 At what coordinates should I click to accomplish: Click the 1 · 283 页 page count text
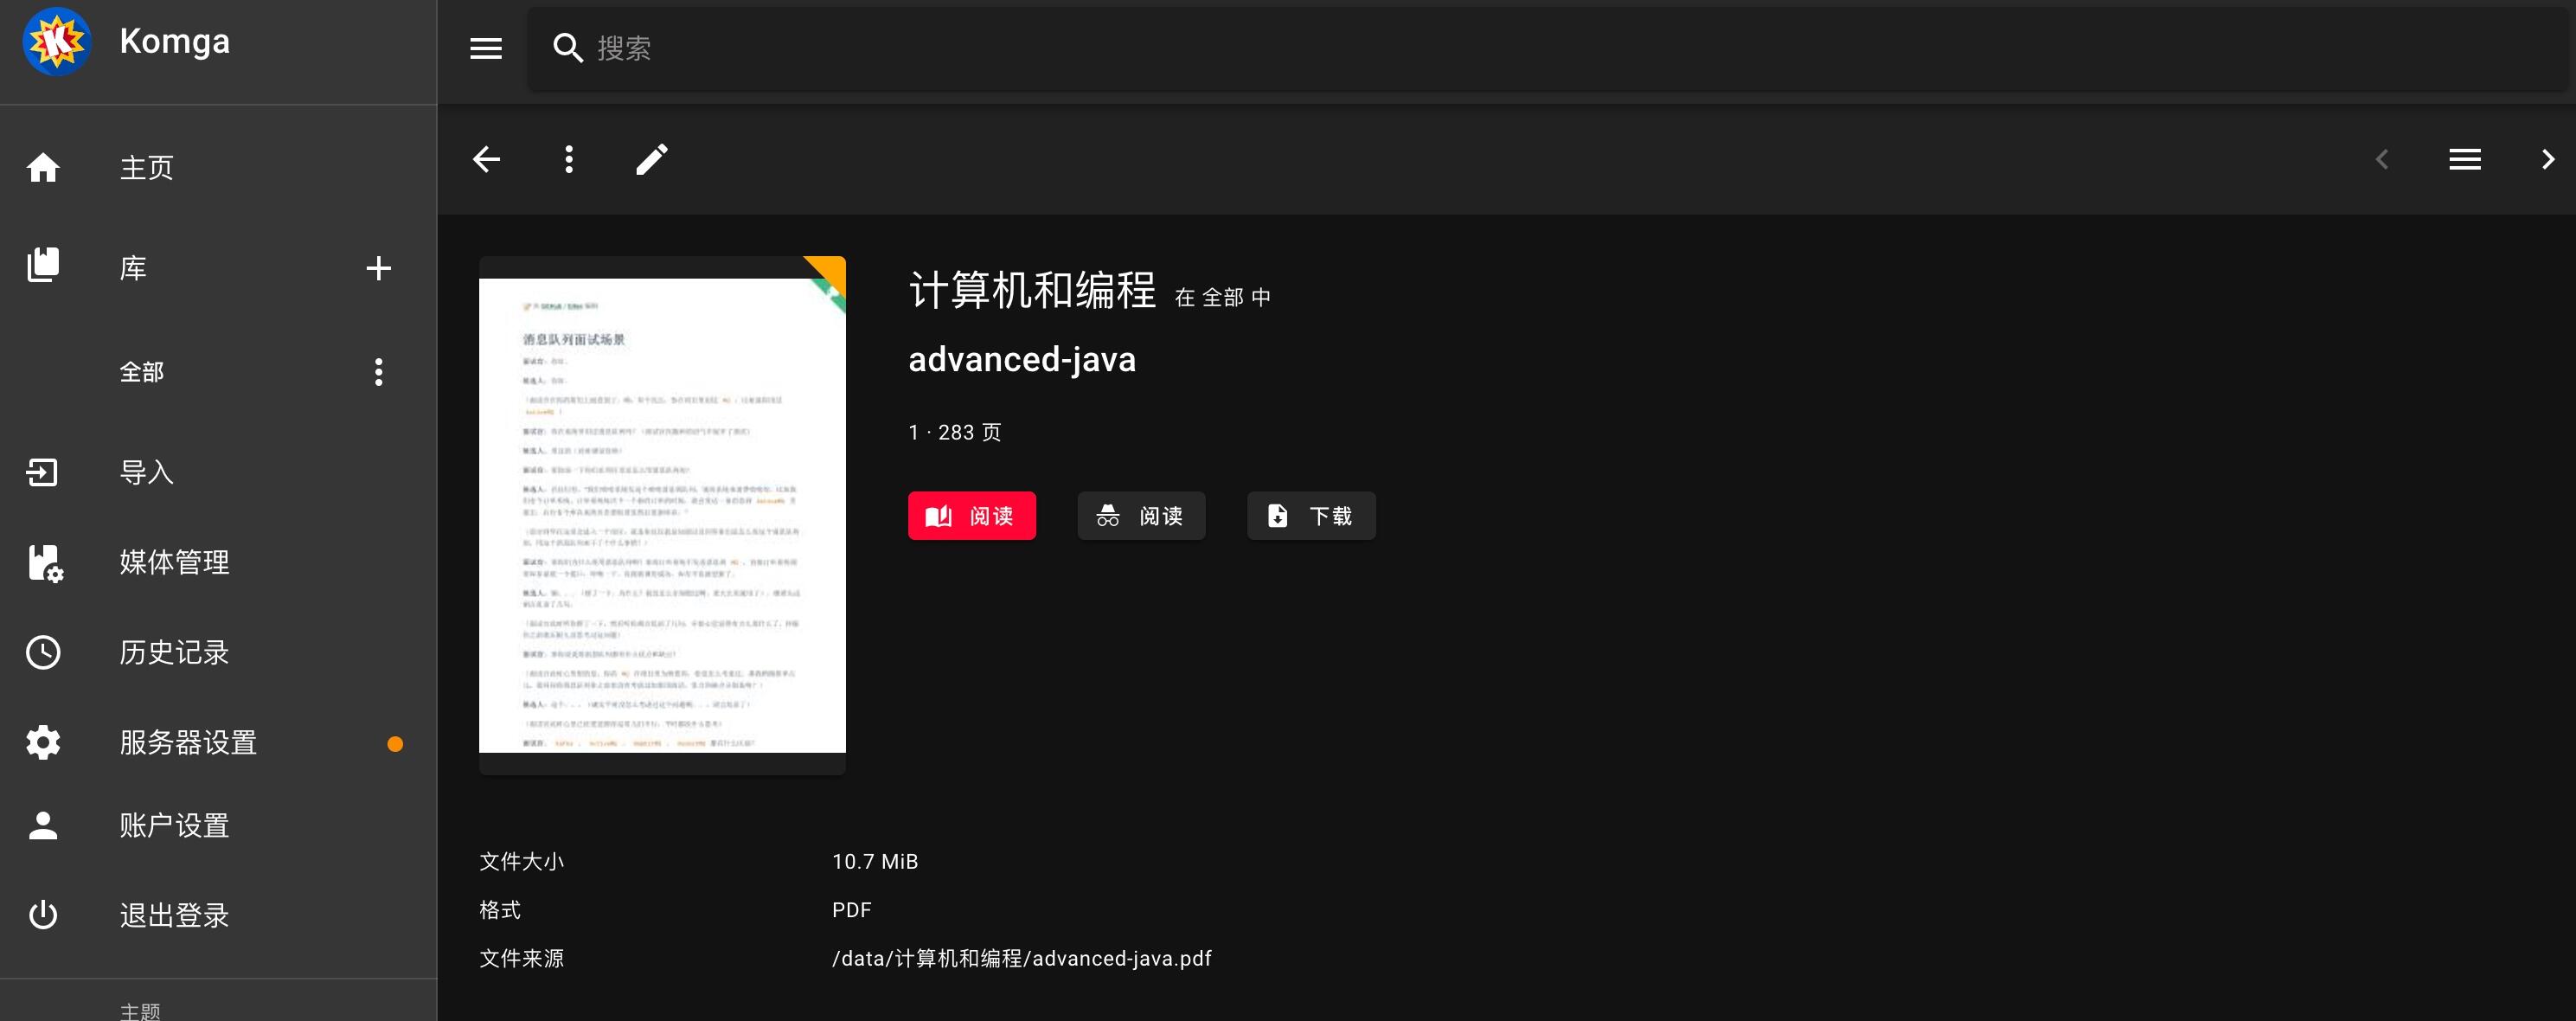click(x=955, y=432)
